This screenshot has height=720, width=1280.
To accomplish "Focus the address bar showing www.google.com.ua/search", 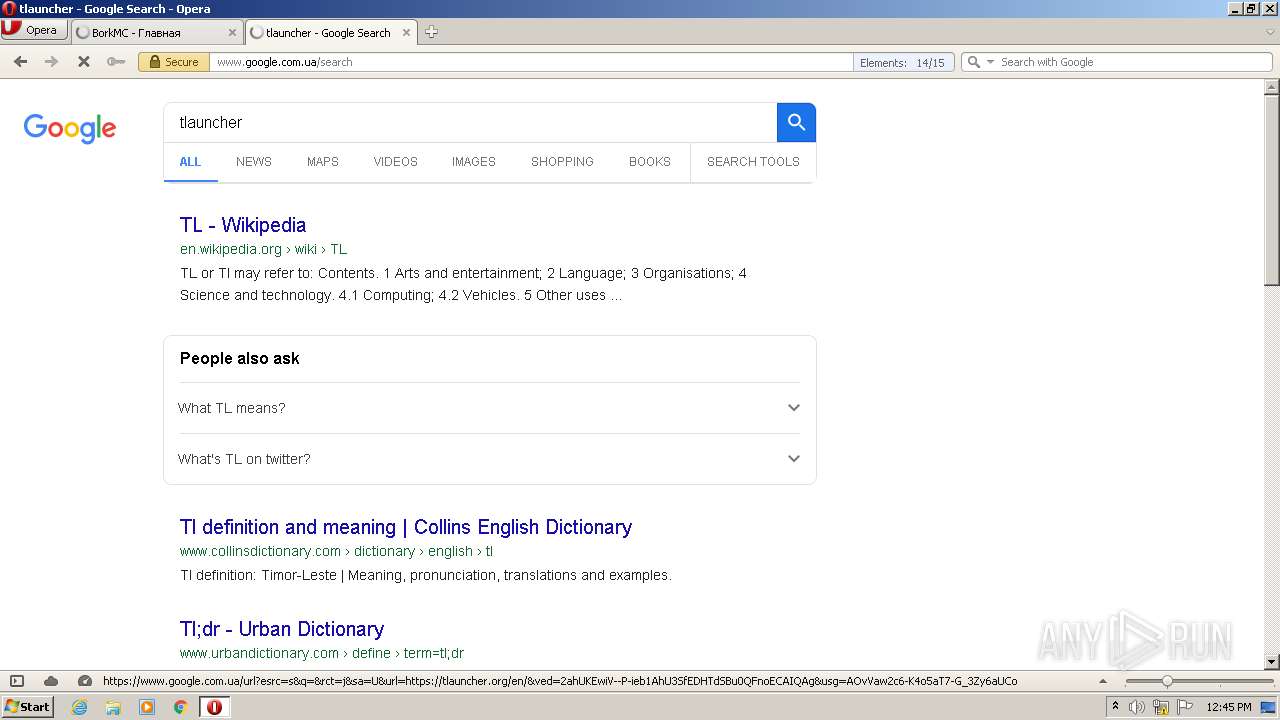I will pyautogui.click(x=530, y=62).
